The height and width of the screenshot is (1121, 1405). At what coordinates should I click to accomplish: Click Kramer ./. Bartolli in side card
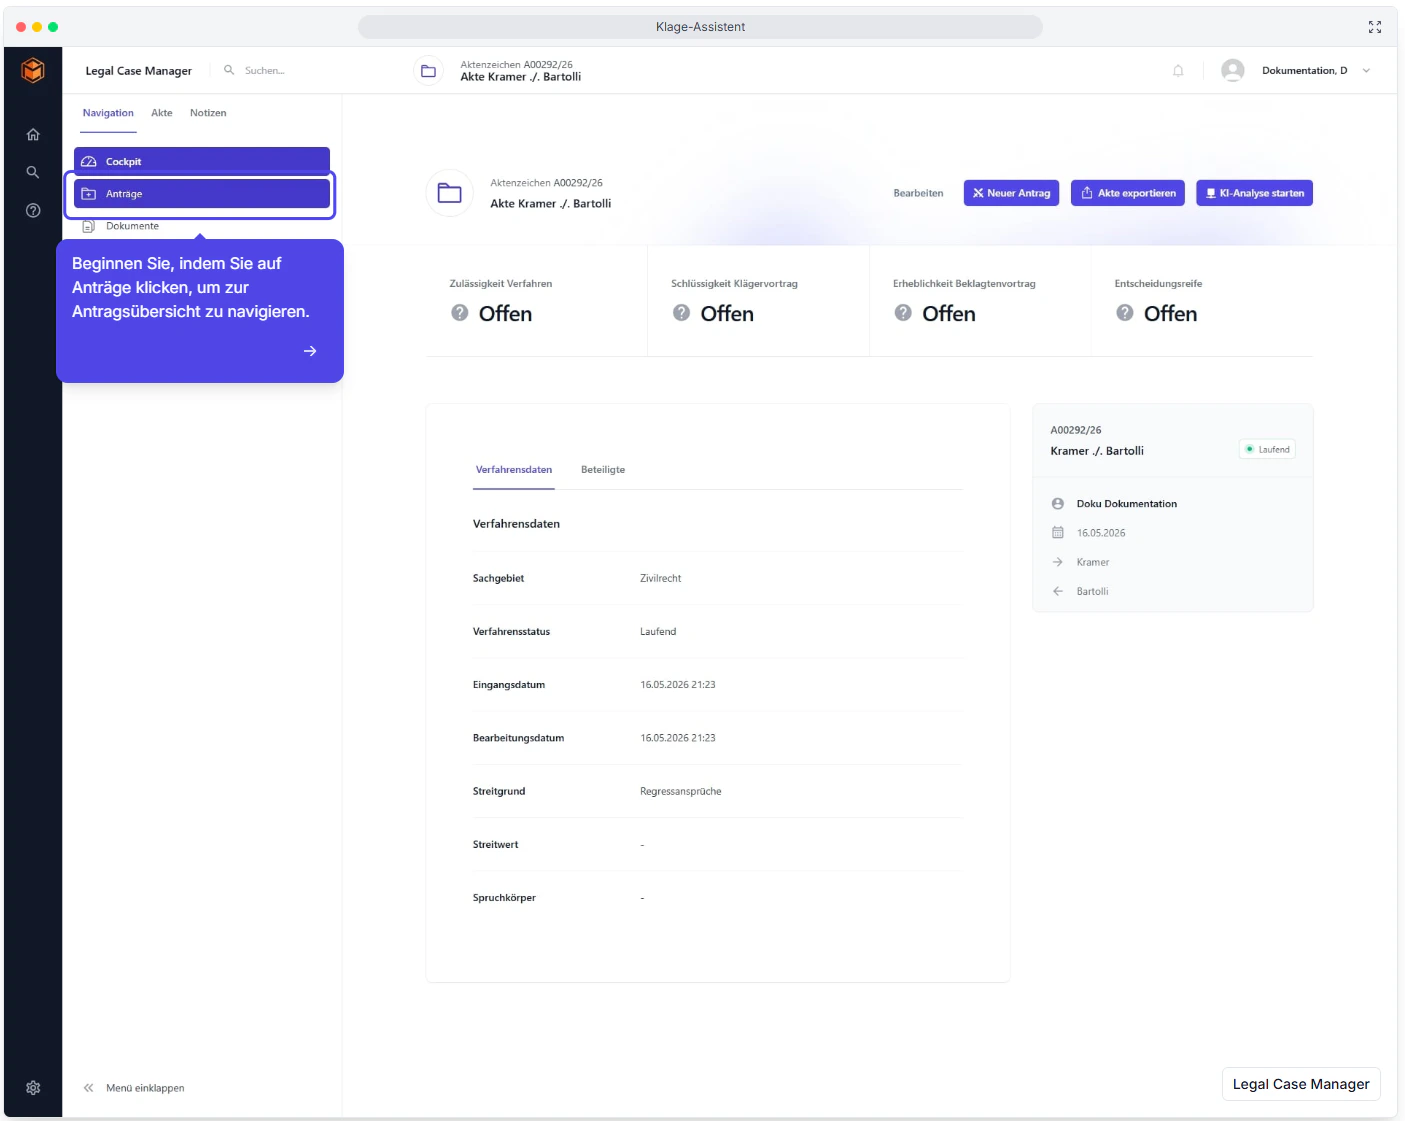point(1097,451)
